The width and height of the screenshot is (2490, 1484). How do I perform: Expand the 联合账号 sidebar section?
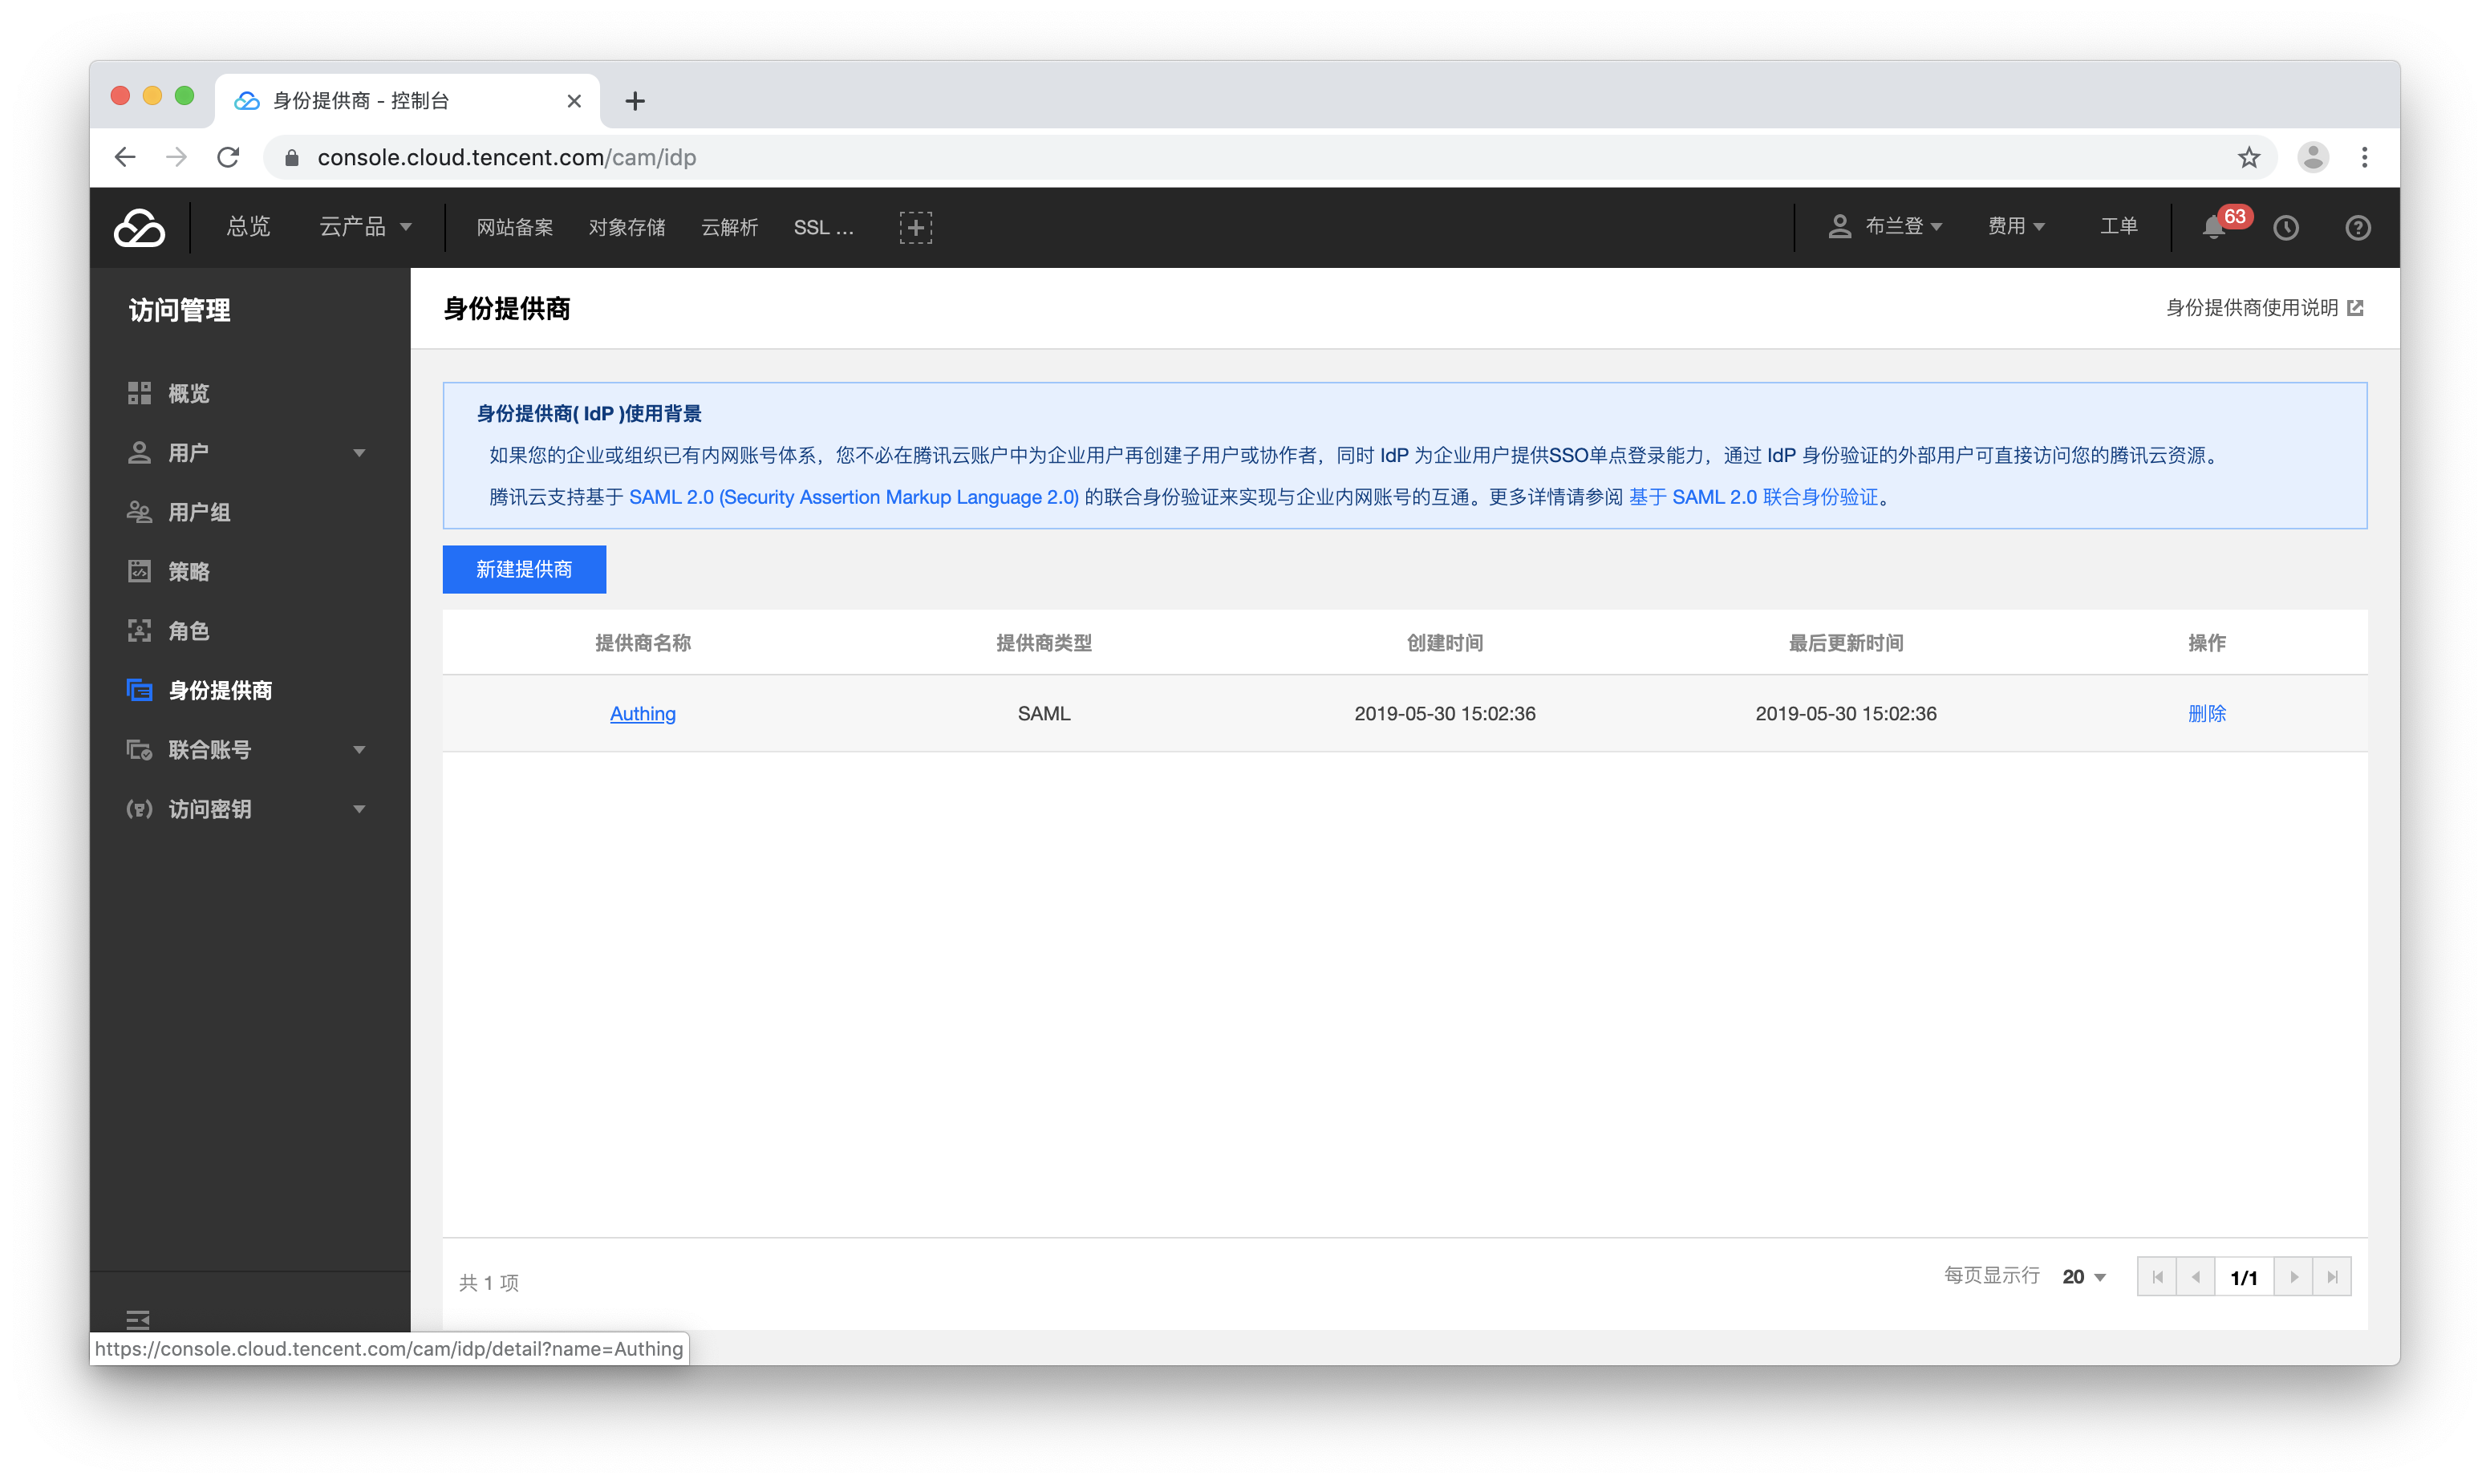211,750
